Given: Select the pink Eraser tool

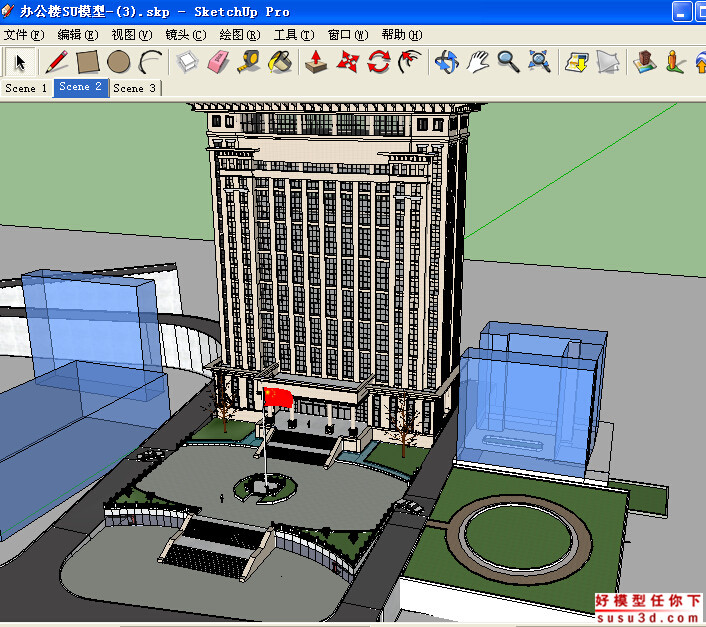Looking at the screenshot, I should click(218, 62).
